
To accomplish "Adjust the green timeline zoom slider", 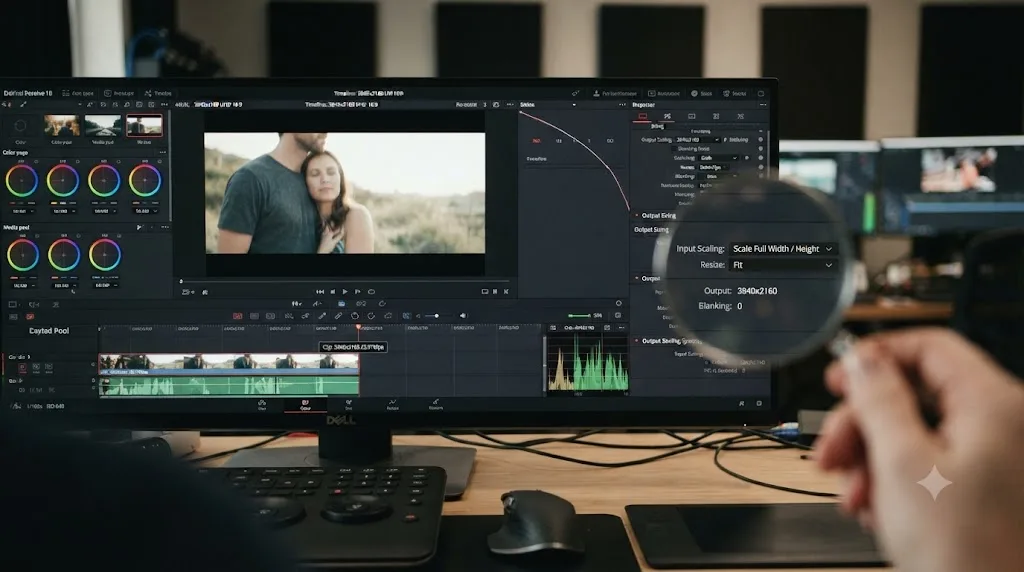I will [579, 316].
